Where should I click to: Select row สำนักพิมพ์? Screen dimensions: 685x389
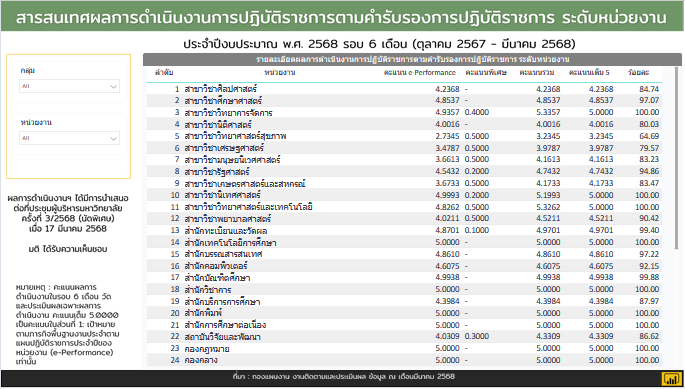pyautogui.click(x=404, y=313)
